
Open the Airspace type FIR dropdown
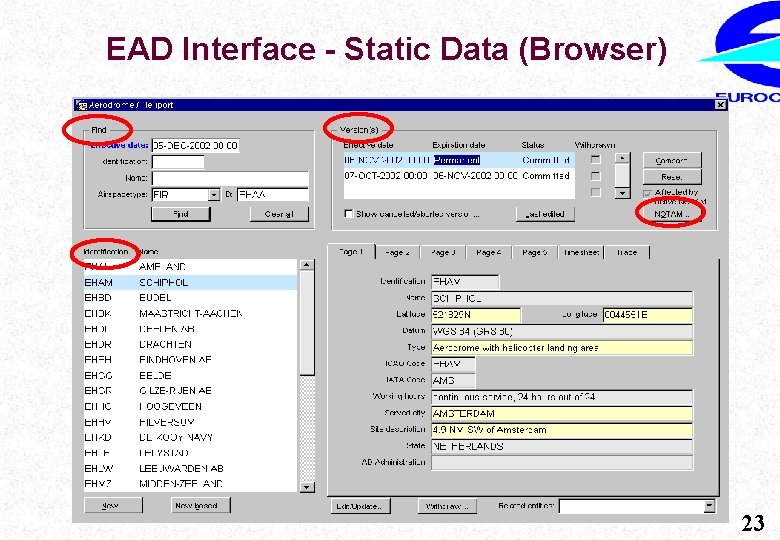(x=214, y=195)
